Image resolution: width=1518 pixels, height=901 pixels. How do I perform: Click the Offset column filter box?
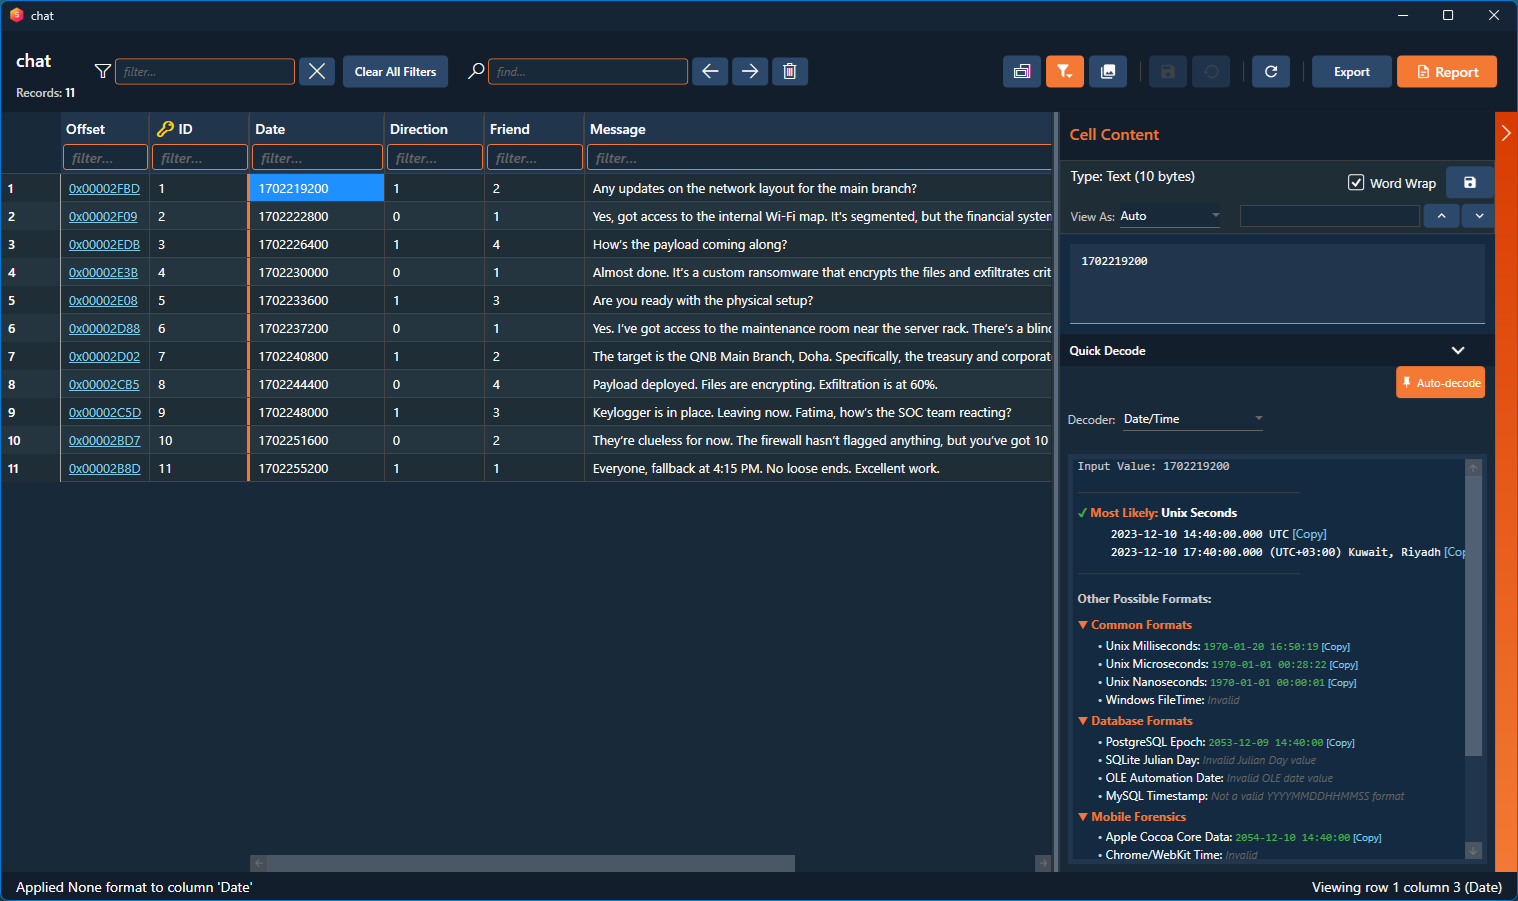coord(105,158)
